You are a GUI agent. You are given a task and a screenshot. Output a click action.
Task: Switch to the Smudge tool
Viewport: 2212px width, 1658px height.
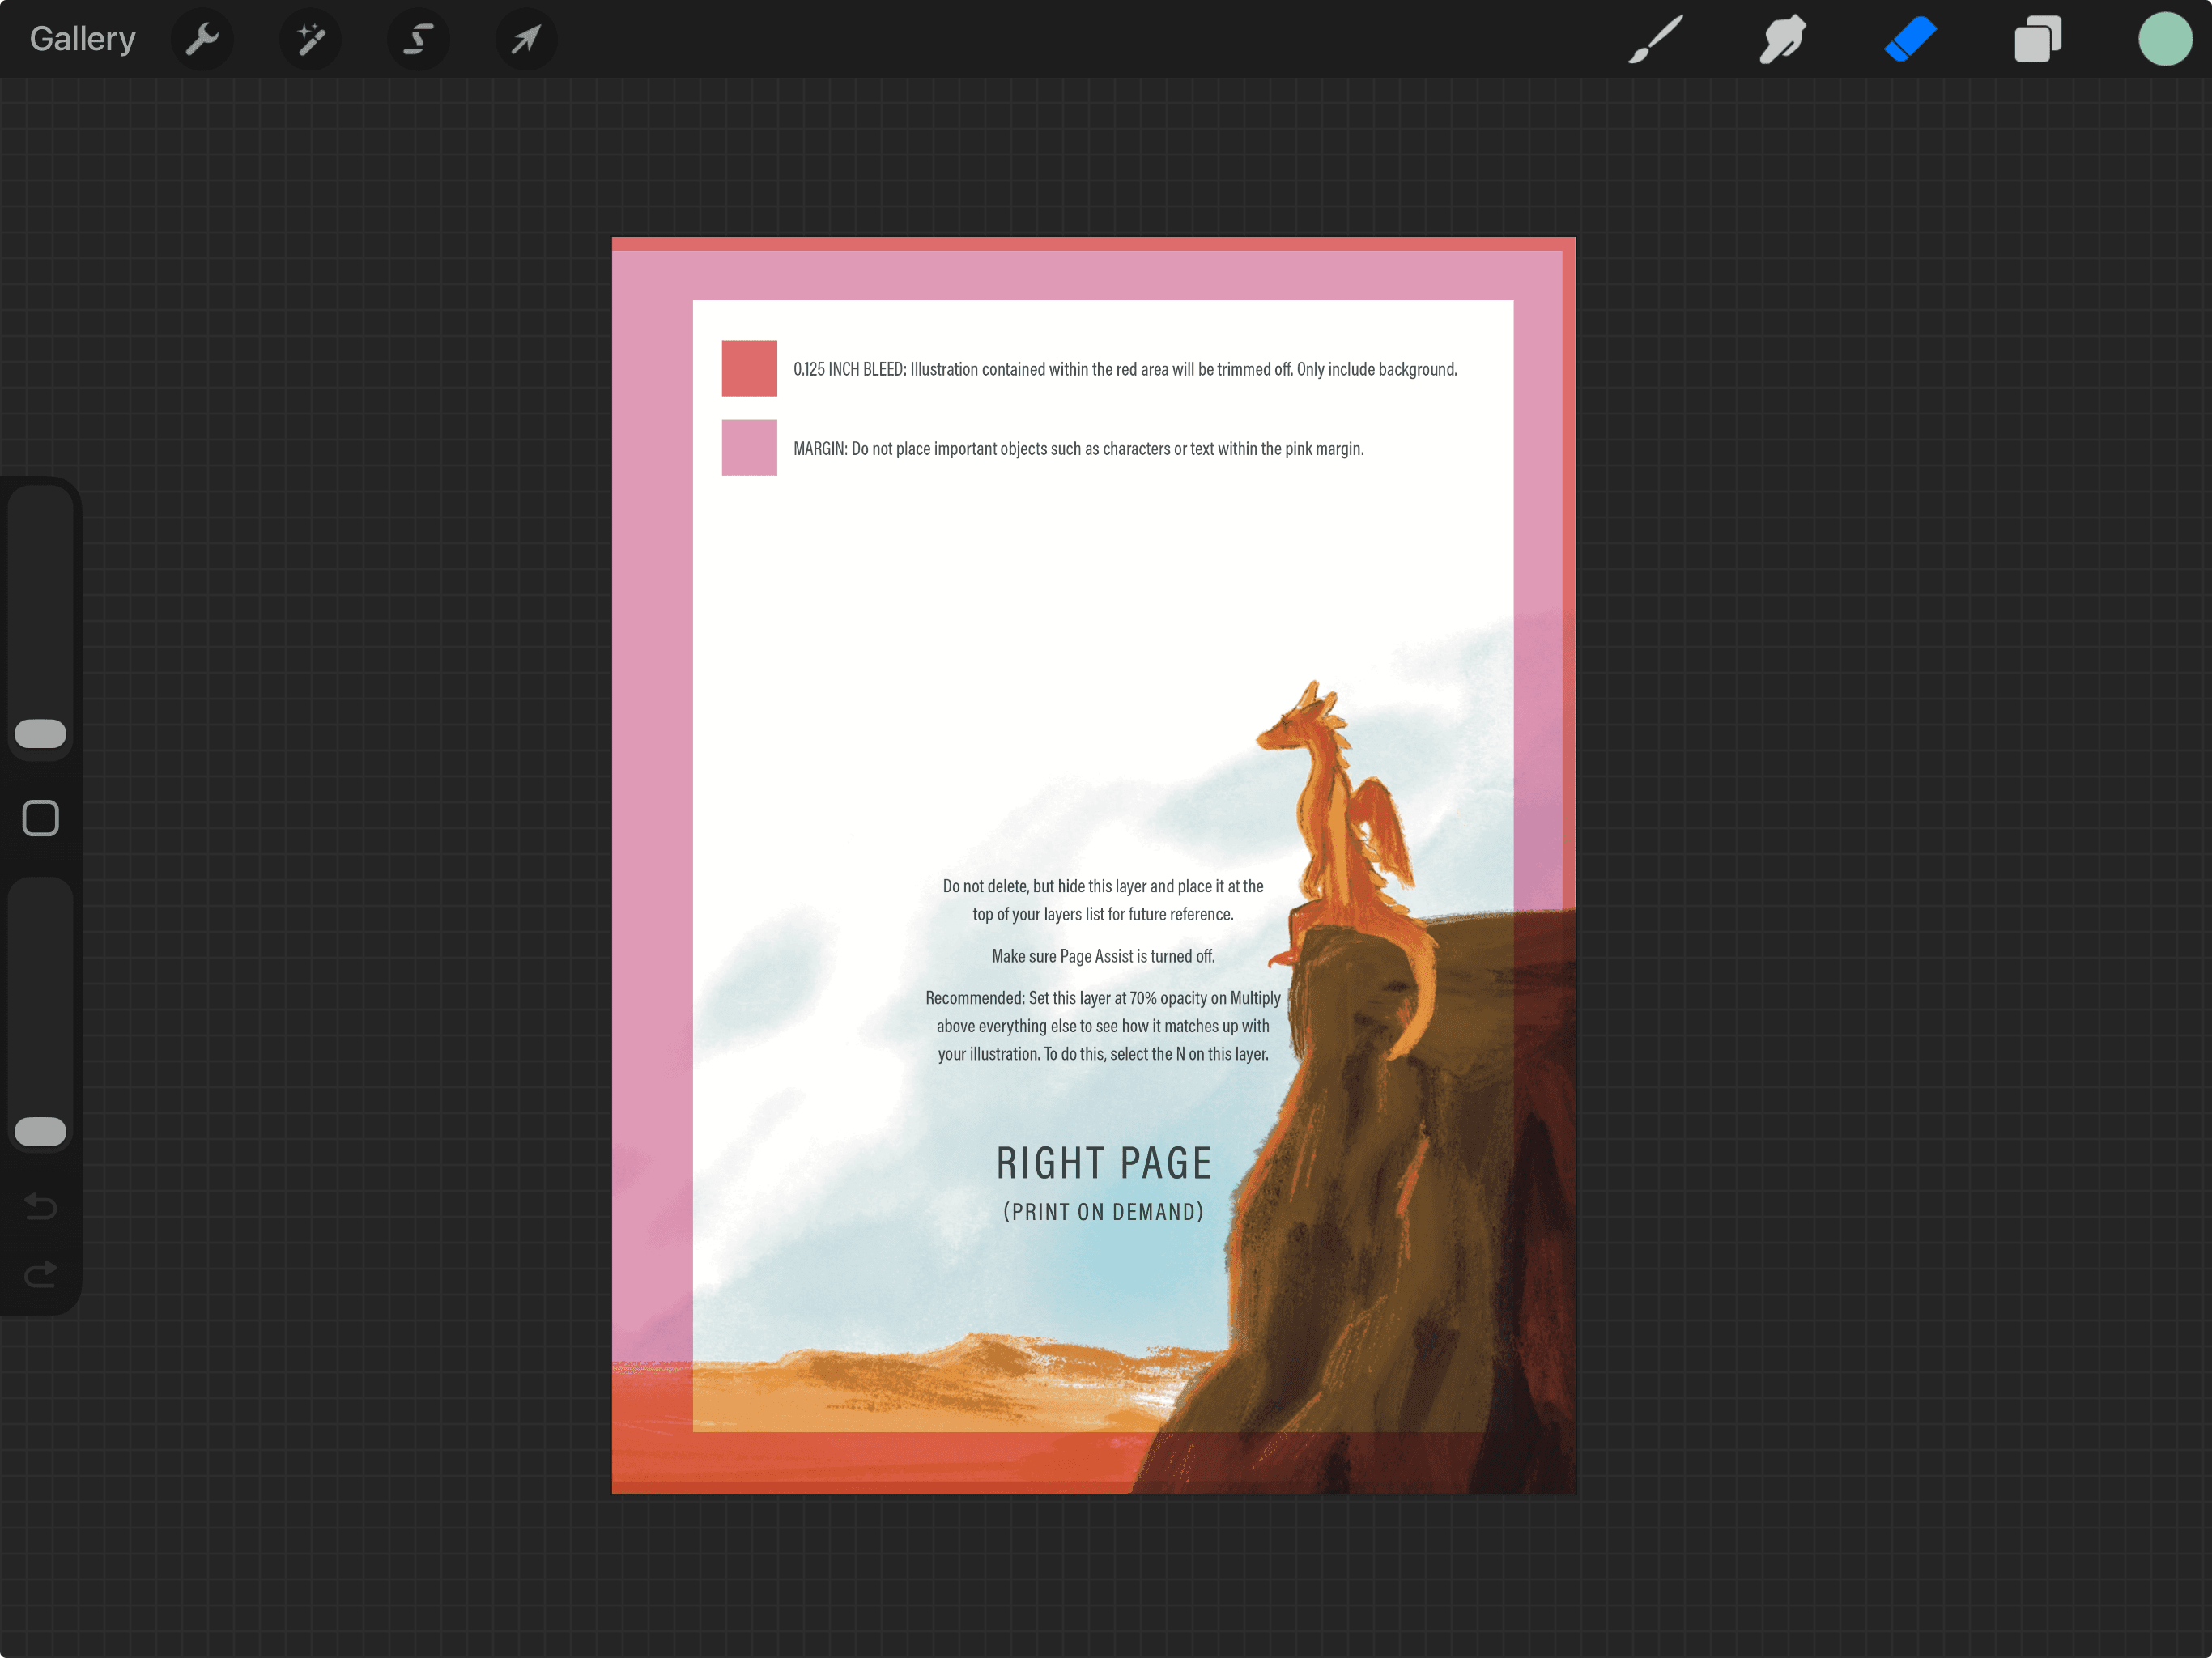tap(1782, 39)
